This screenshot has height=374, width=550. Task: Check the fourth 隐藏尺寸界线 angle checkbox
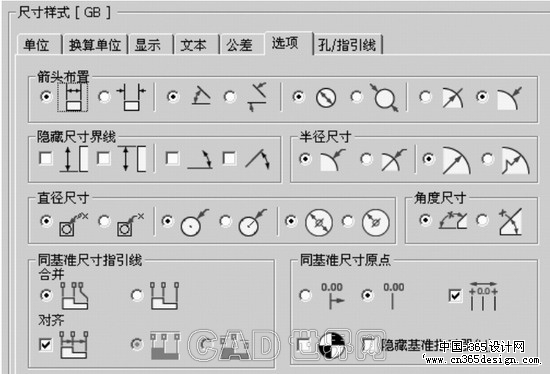pos(229,158)
